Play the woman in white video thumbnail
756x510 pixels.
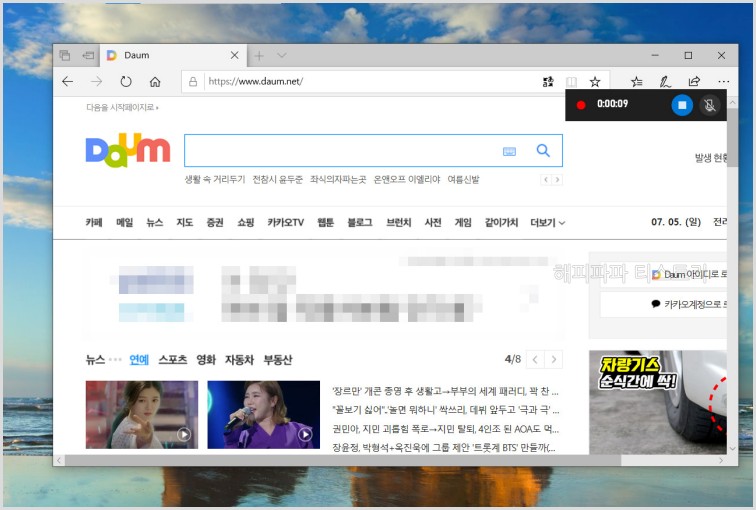point(142,415)
